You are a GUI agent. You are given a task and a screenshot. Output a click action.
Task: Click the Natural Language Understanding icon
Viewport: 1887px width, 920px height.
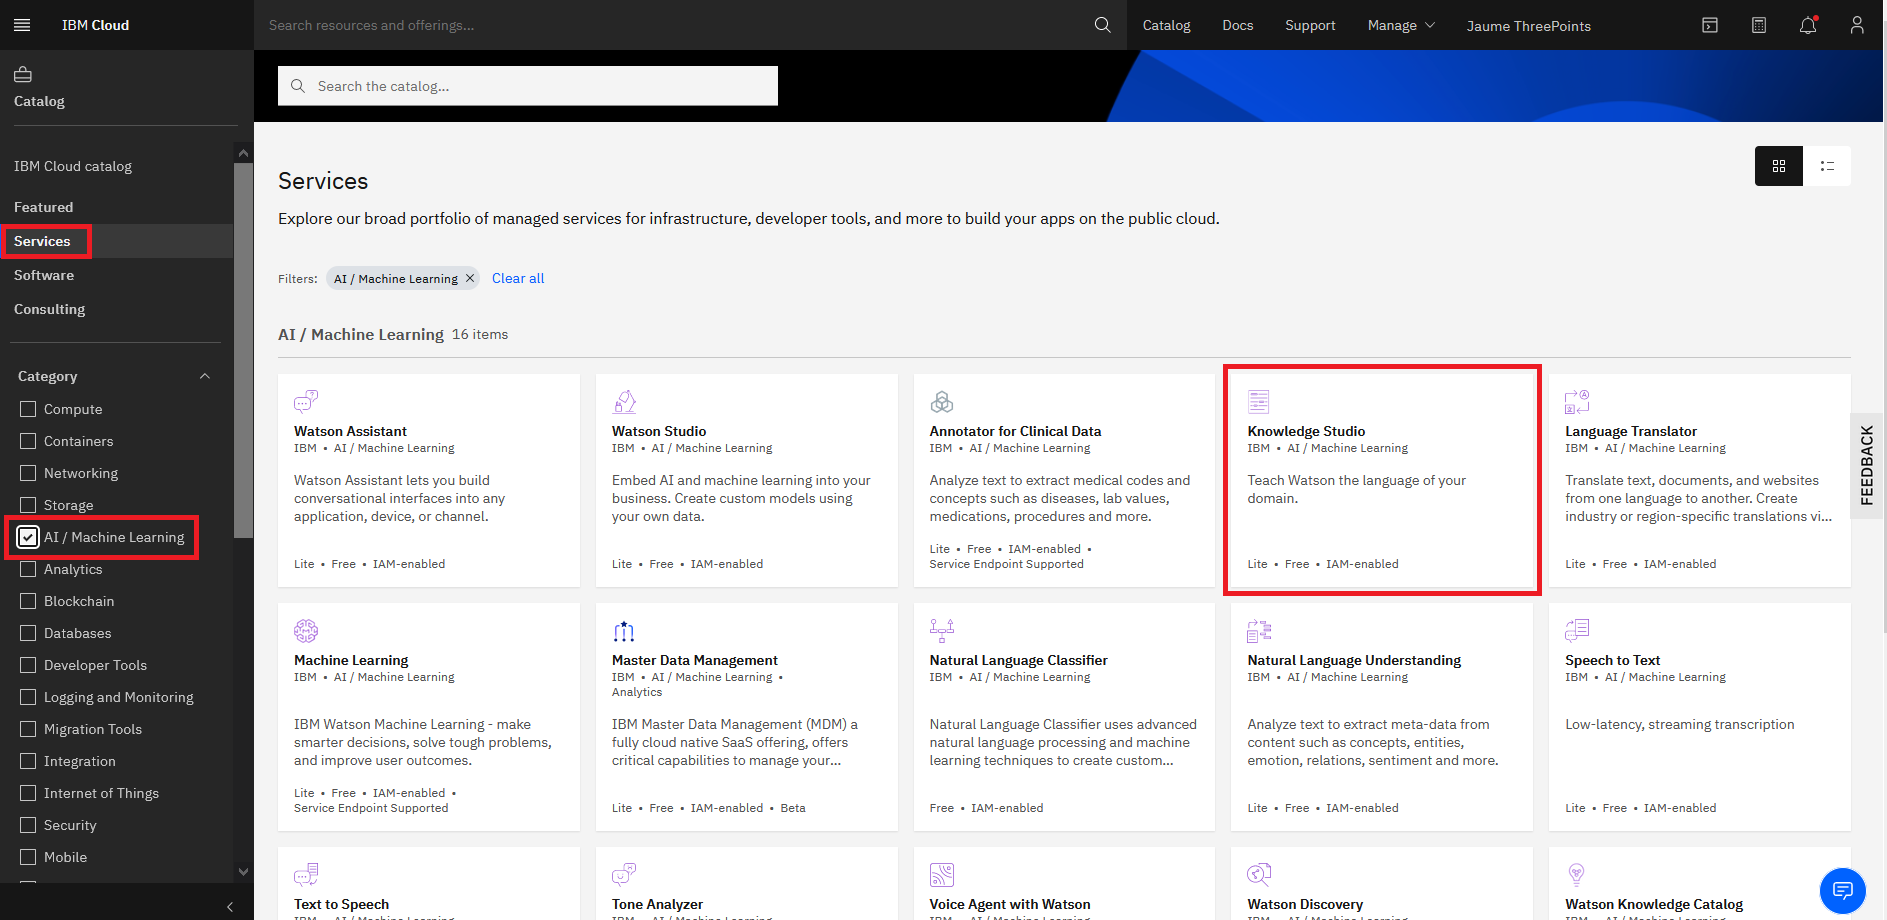[1259, 630]
